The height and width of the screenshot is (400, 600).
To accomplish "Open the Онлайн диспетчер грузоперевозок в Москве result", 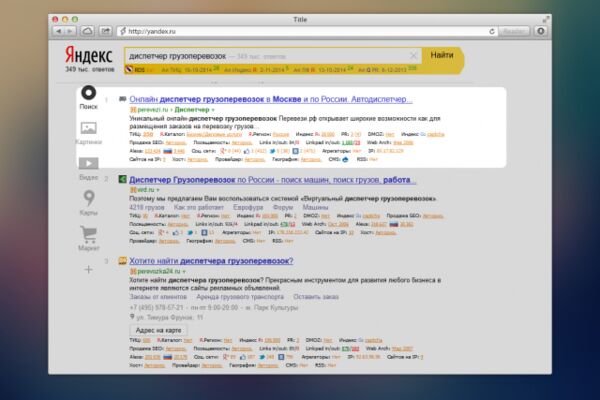I will click(x=271, y=99).
